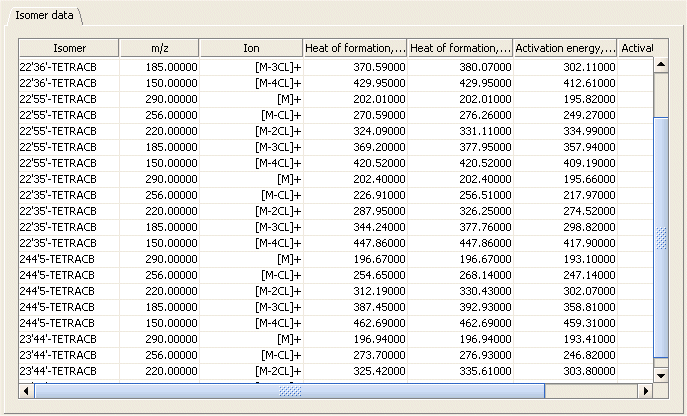This screenshot has width=687, height=416.
Task: Click the vertical scrollbar down arrow
Action: tap(660, 375)
